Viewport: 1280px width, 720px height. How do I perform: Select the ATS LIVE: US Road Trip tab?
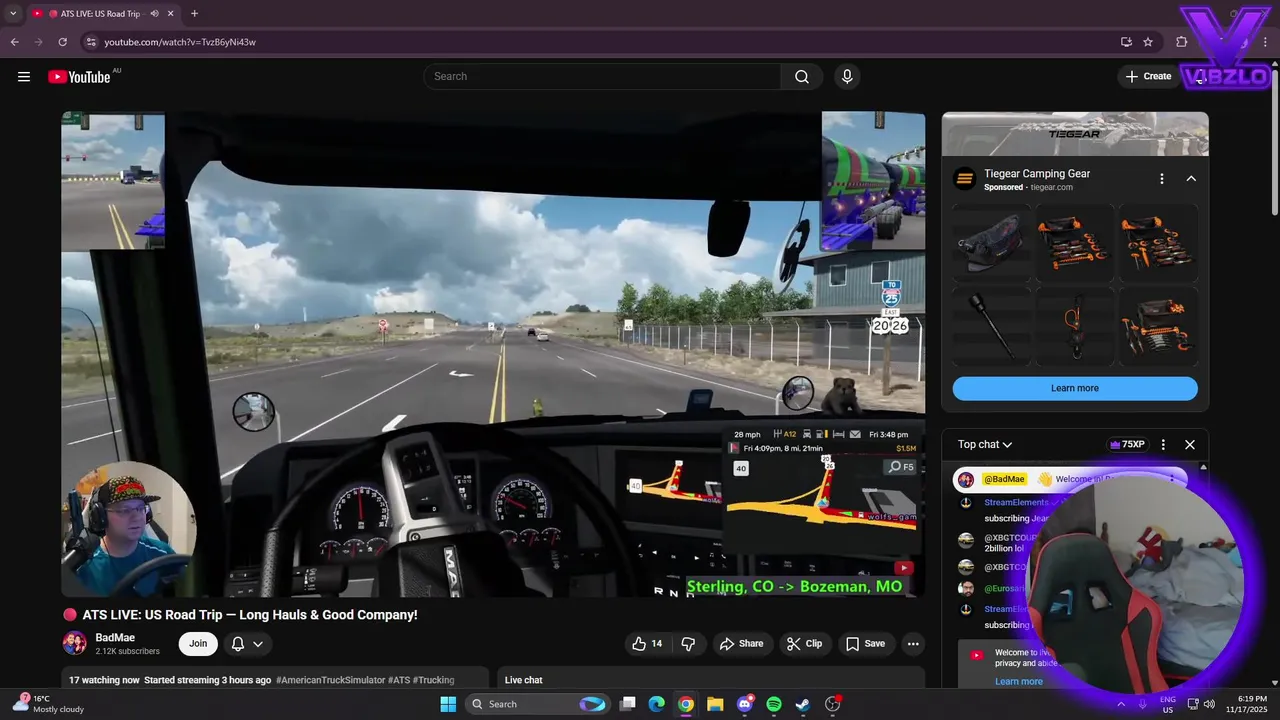103,14
